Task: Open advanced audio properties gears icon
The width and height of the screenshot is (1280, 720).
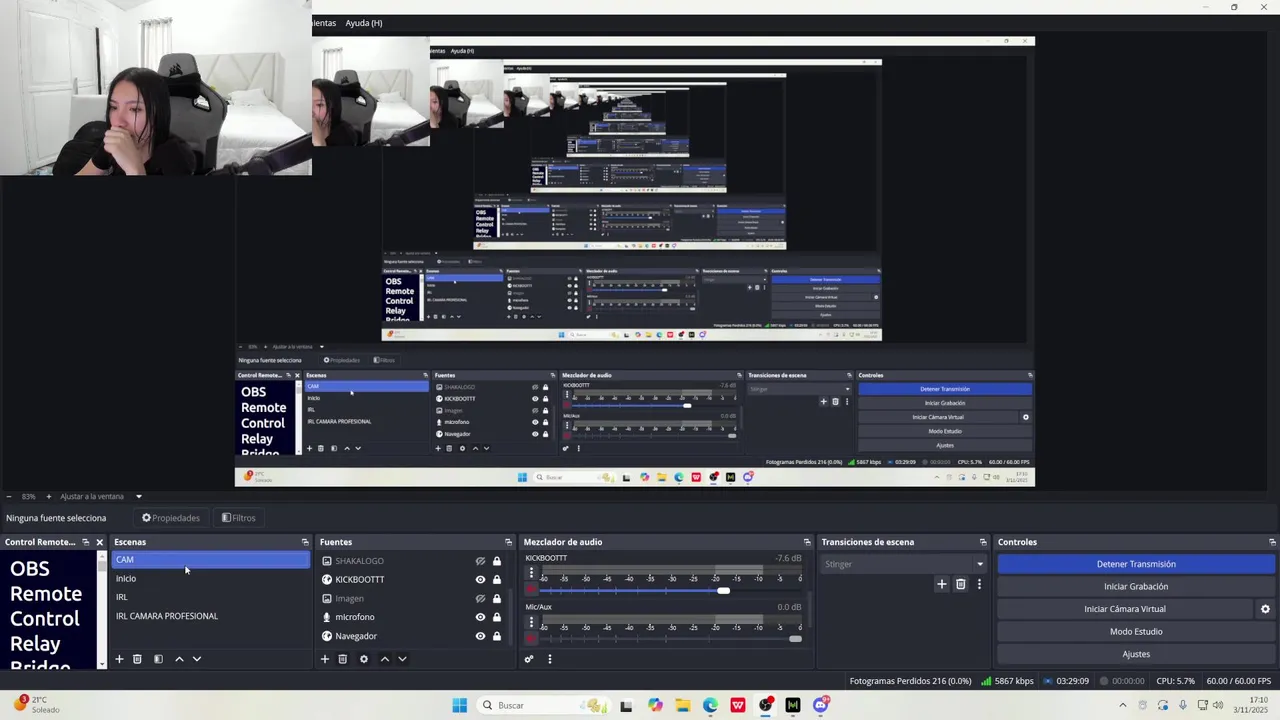Action: pos(529,659)
